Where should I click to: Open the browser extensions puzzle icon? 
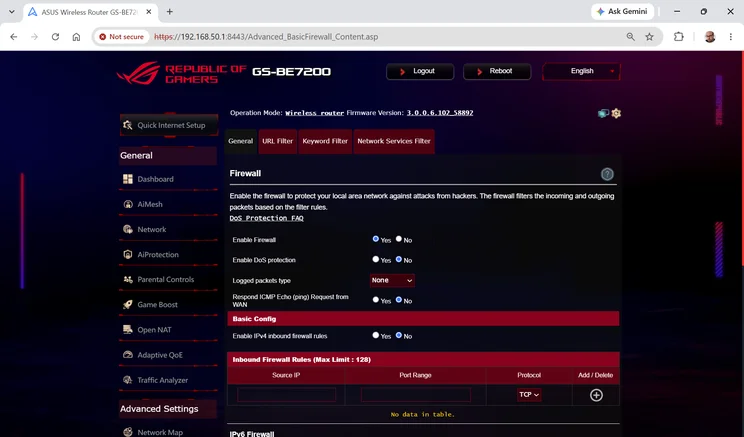coord(679,37)
